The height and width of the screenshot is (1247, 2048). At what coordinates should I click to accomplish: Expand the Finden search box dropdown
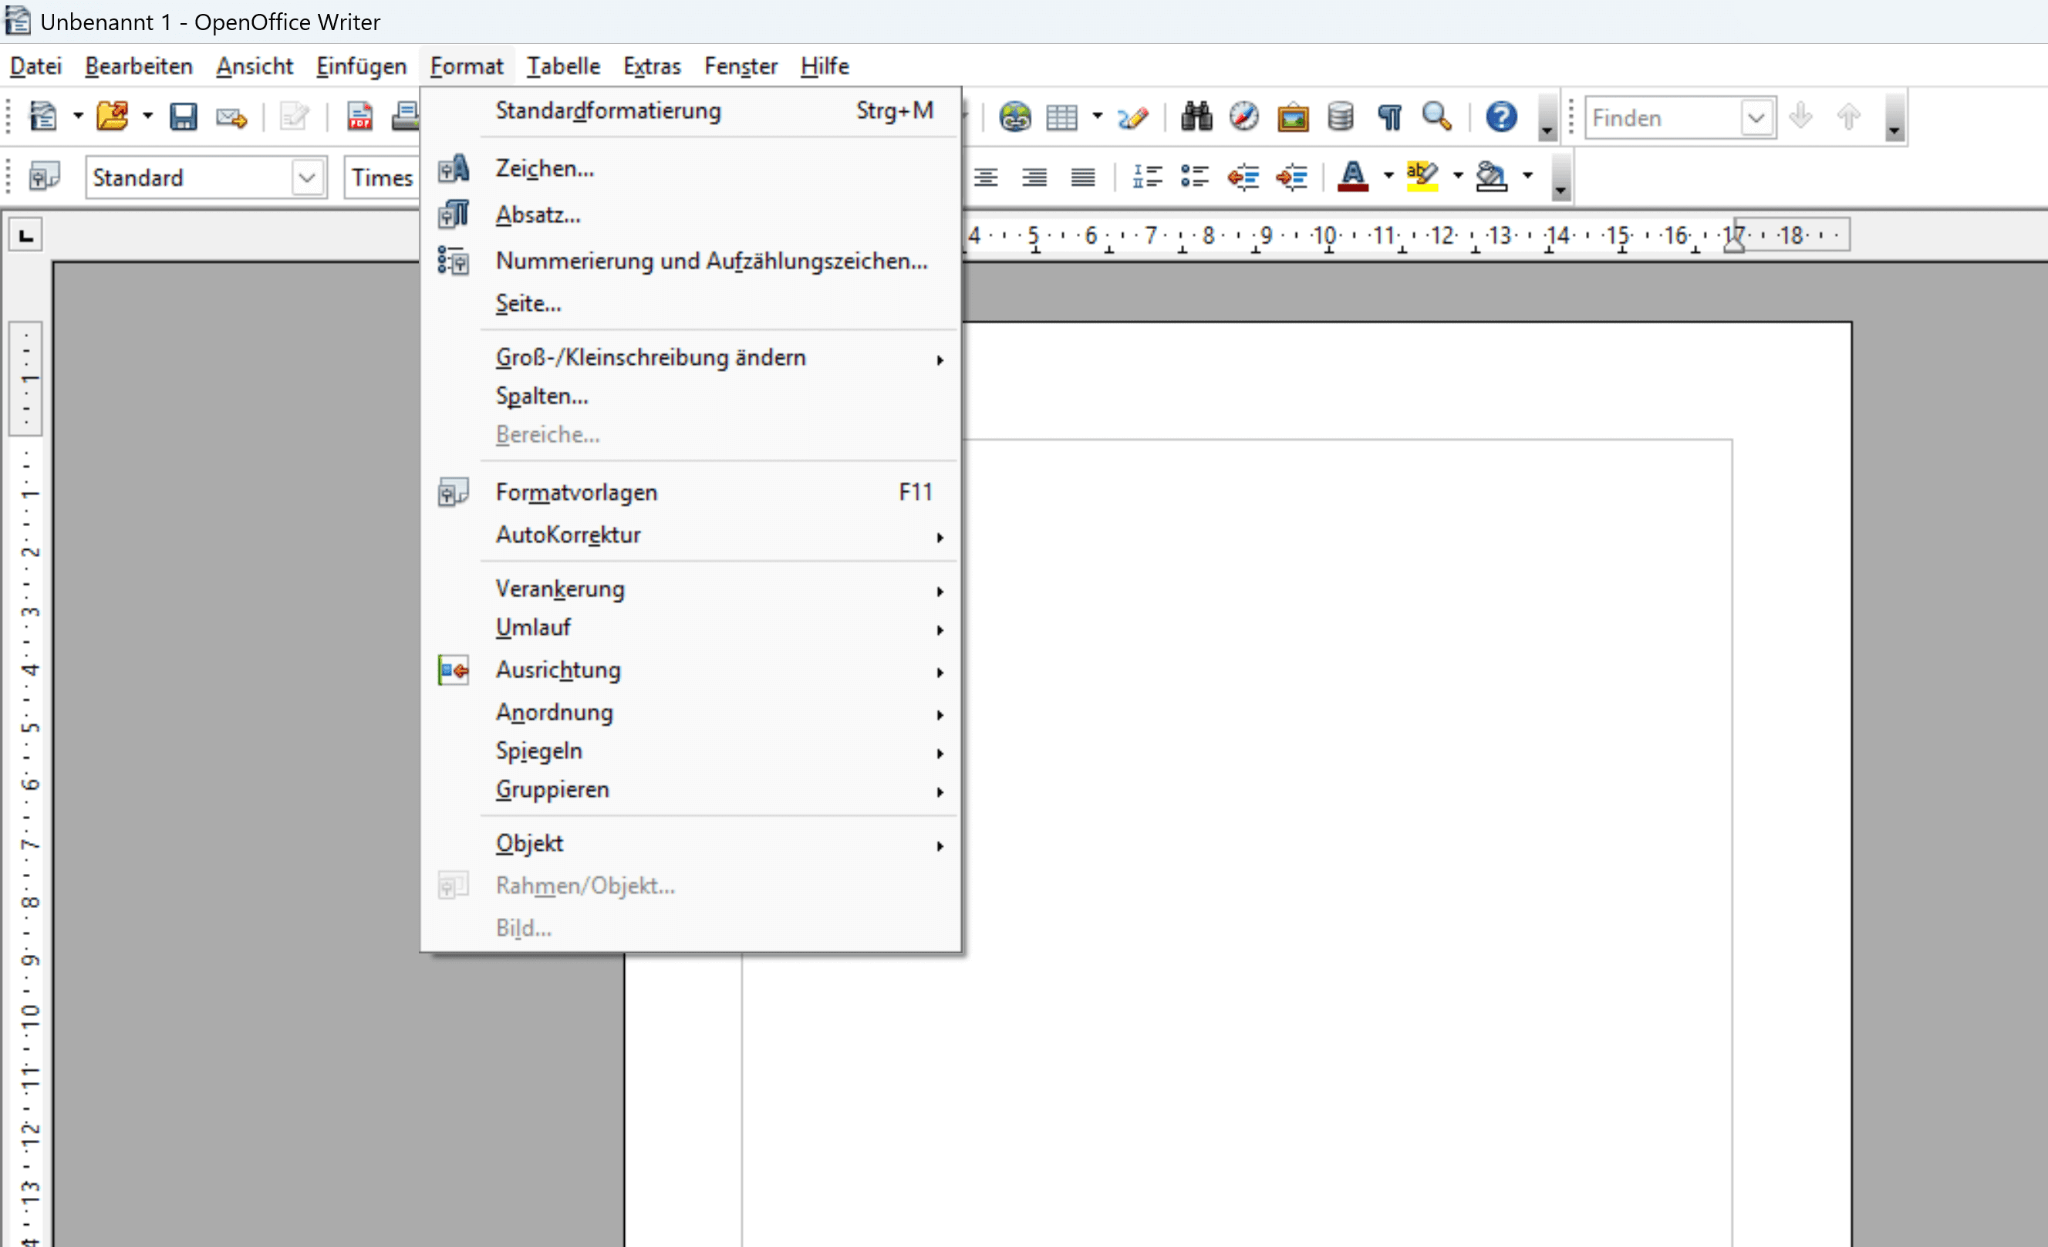pos(1756,117)
